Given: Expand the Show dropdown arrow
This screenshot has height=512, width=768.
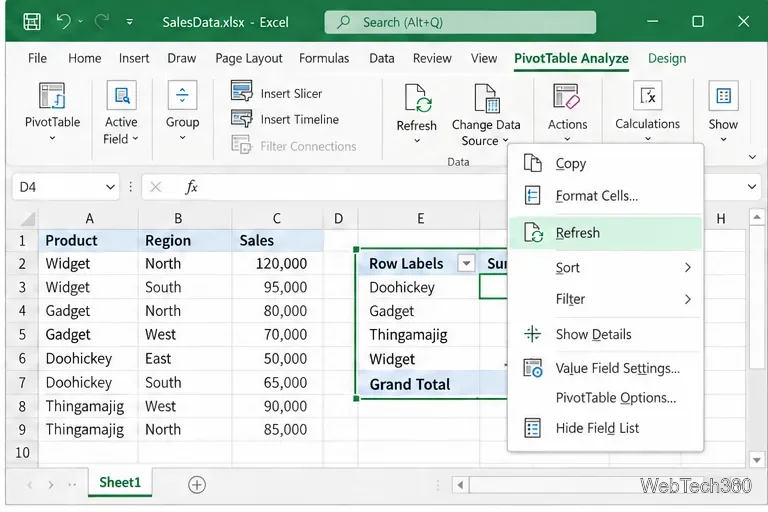Looking at the screenshot, I should 723,140.
